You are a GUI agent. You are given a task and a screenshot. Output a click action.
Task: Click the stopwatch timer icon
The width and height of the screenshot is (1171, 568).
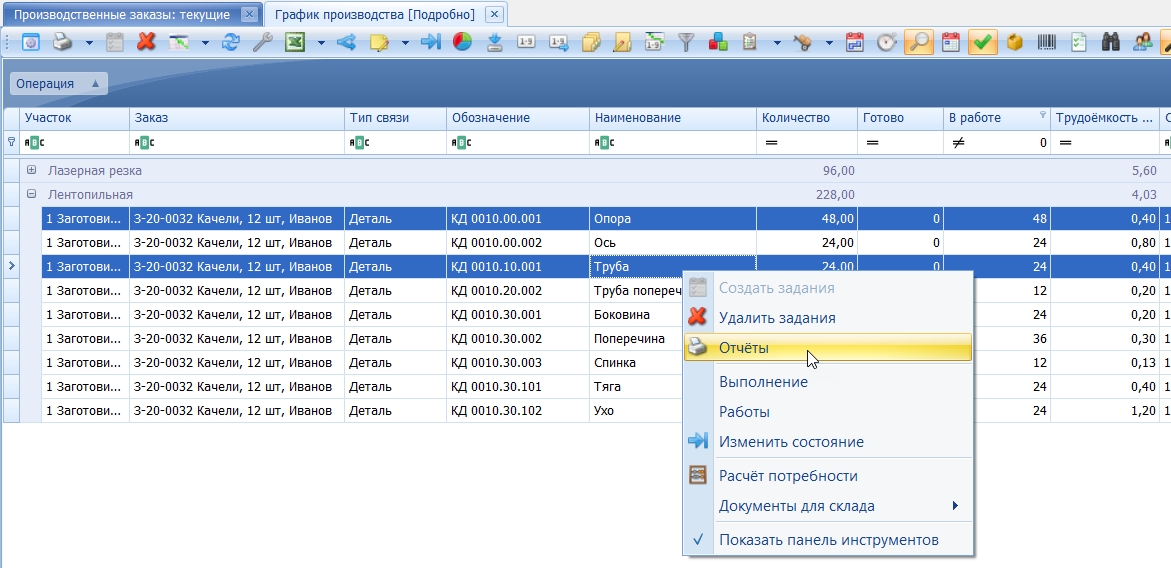tap(886, 43)
